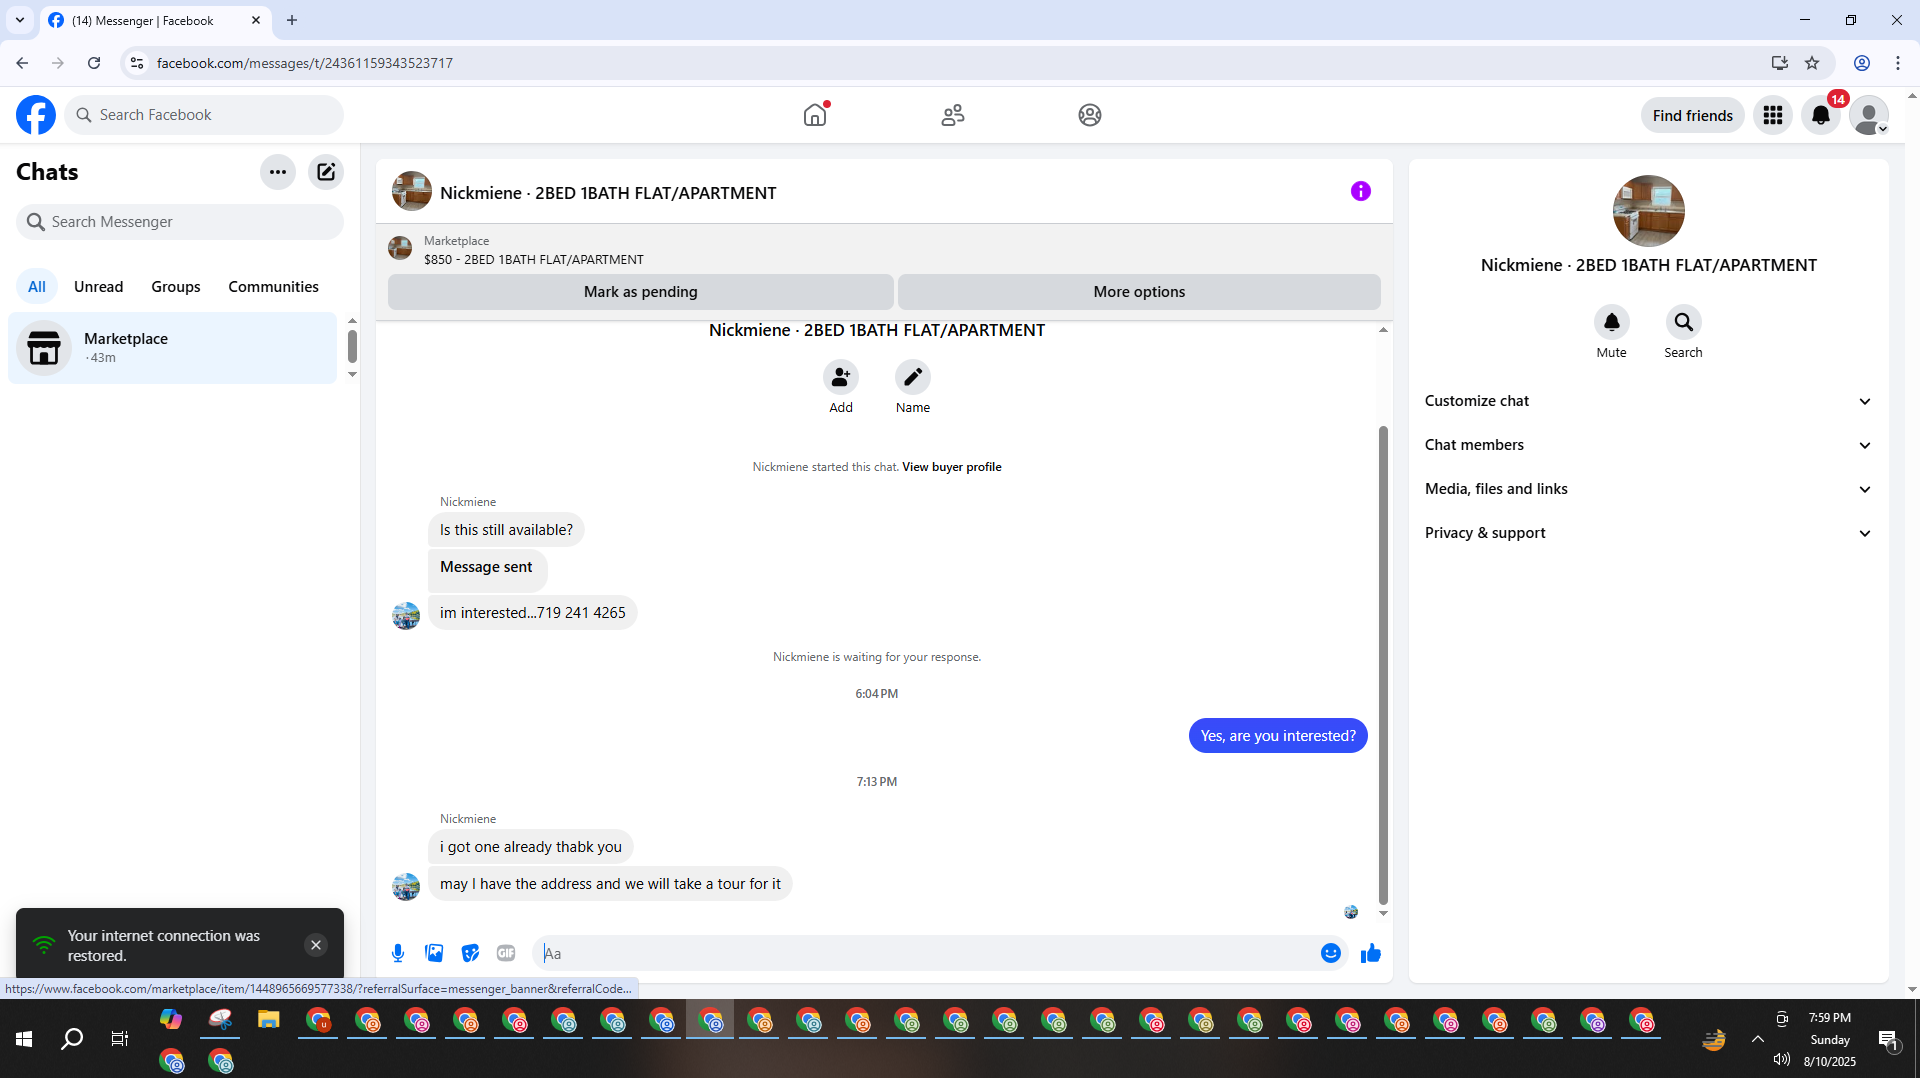Focus the Search Facebook field
The image size is (1920, 1078).
(x=205, y=115)
